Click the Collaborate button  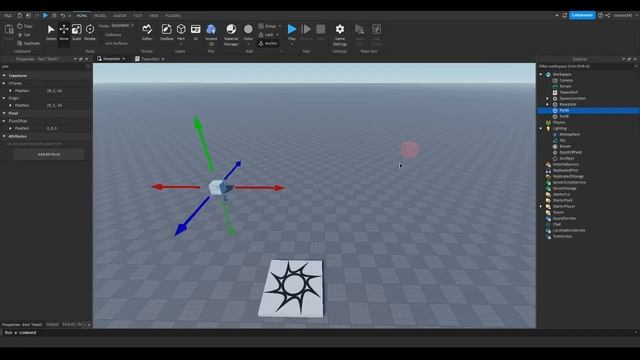[x=582, y=16]
